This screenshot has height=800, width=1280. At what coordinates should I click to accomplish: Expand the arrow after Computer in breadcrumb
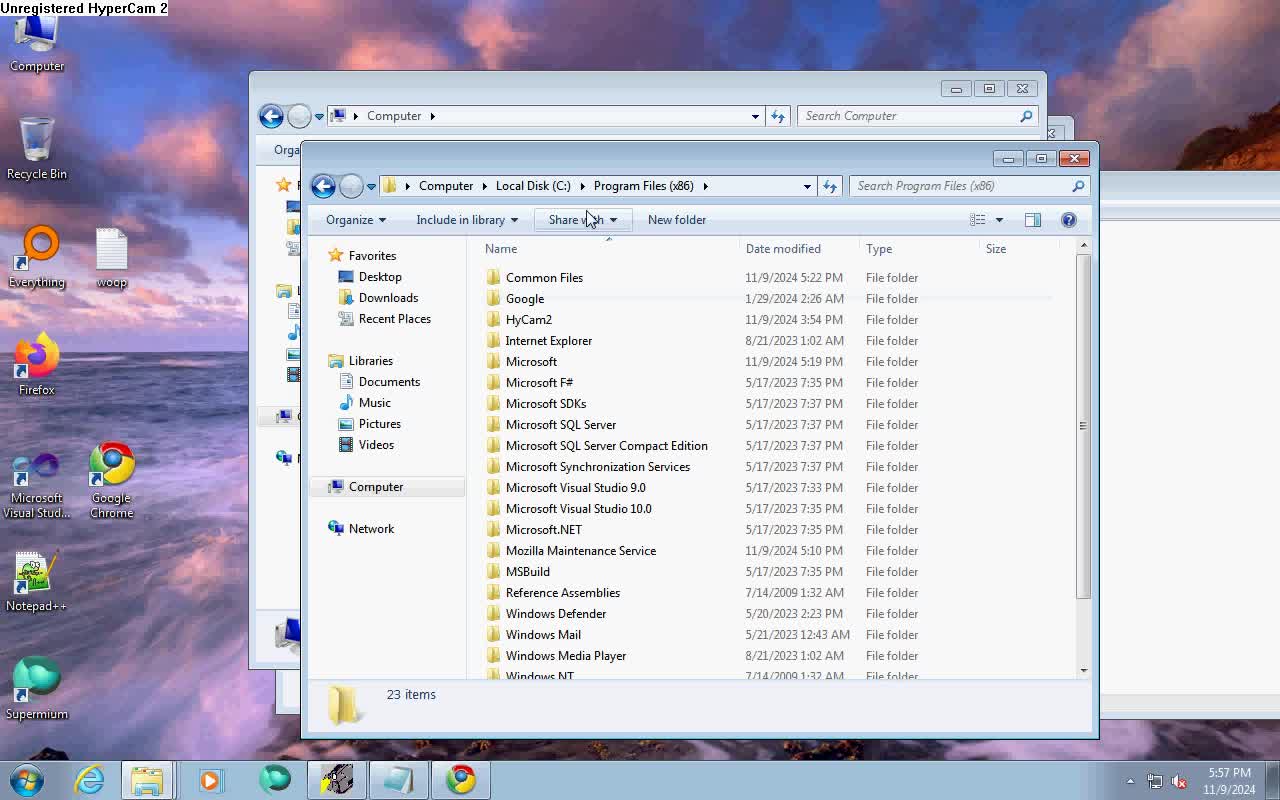click(485, 186)
